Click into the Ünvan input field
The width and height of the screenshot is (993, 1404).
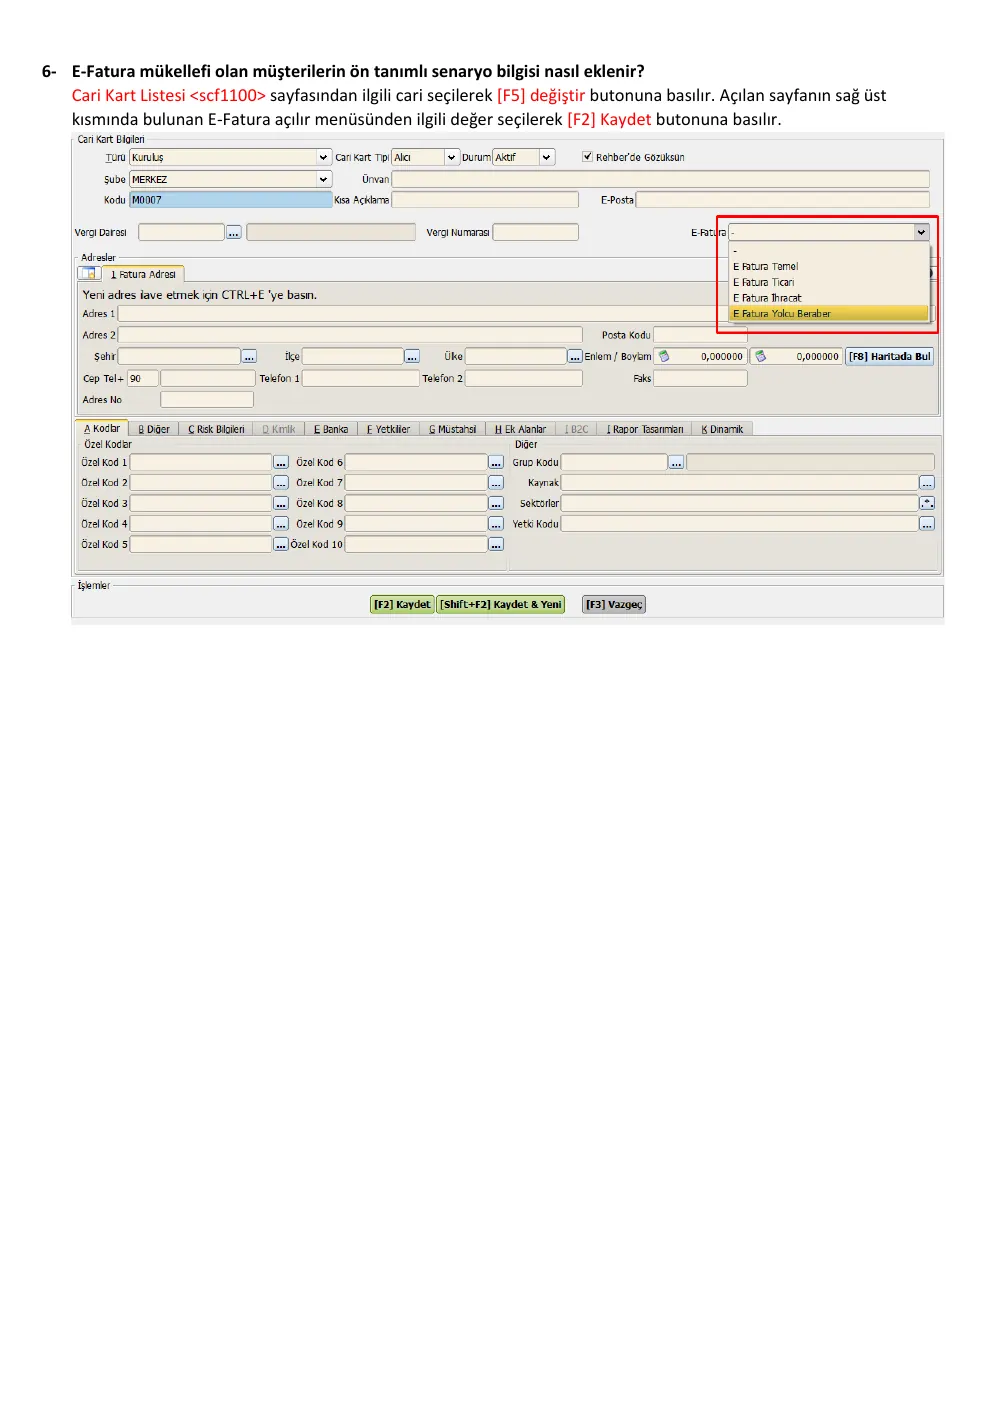click(x=660, y=180)
